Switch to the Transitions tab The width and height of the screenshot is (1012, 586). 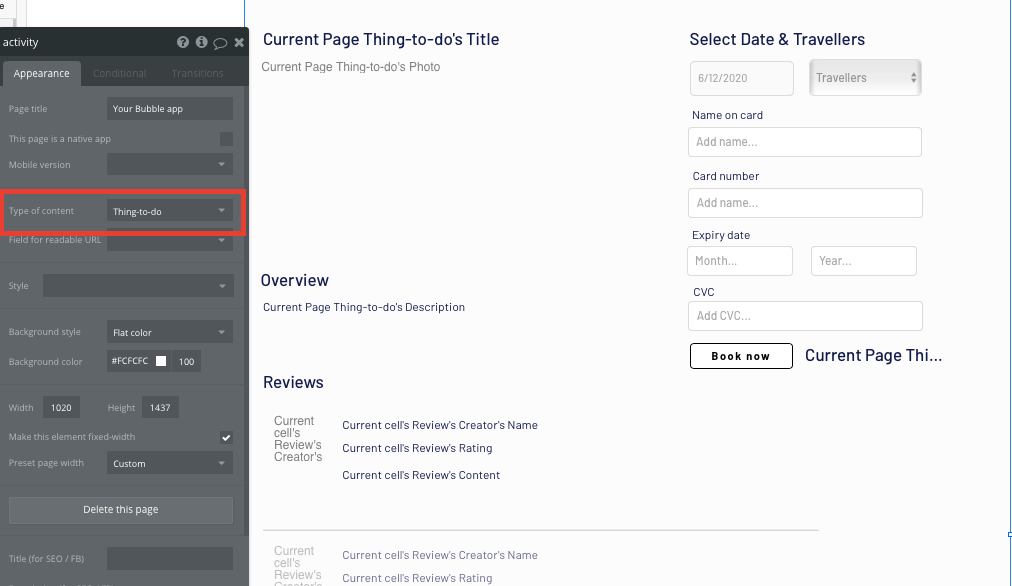(197, 73)
